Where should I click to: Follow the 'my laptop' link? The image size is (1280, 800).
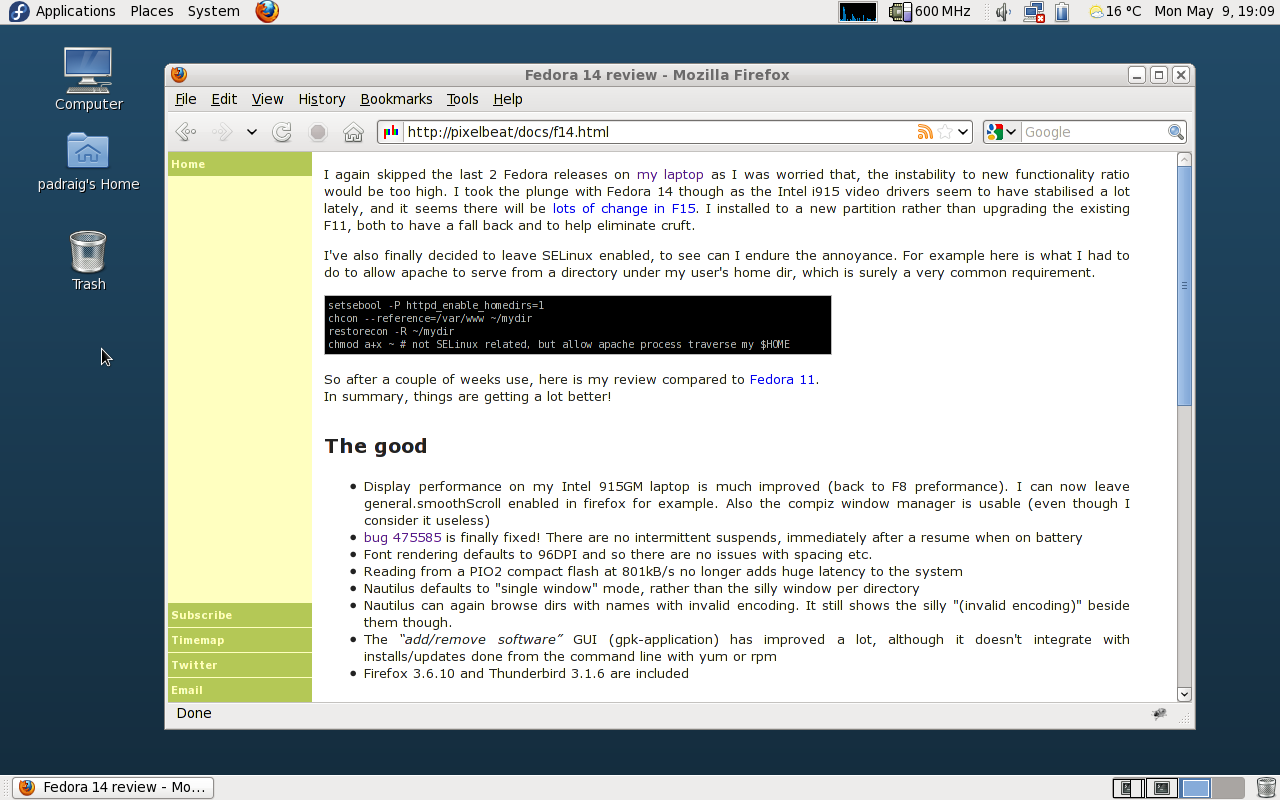click(670, 174)
